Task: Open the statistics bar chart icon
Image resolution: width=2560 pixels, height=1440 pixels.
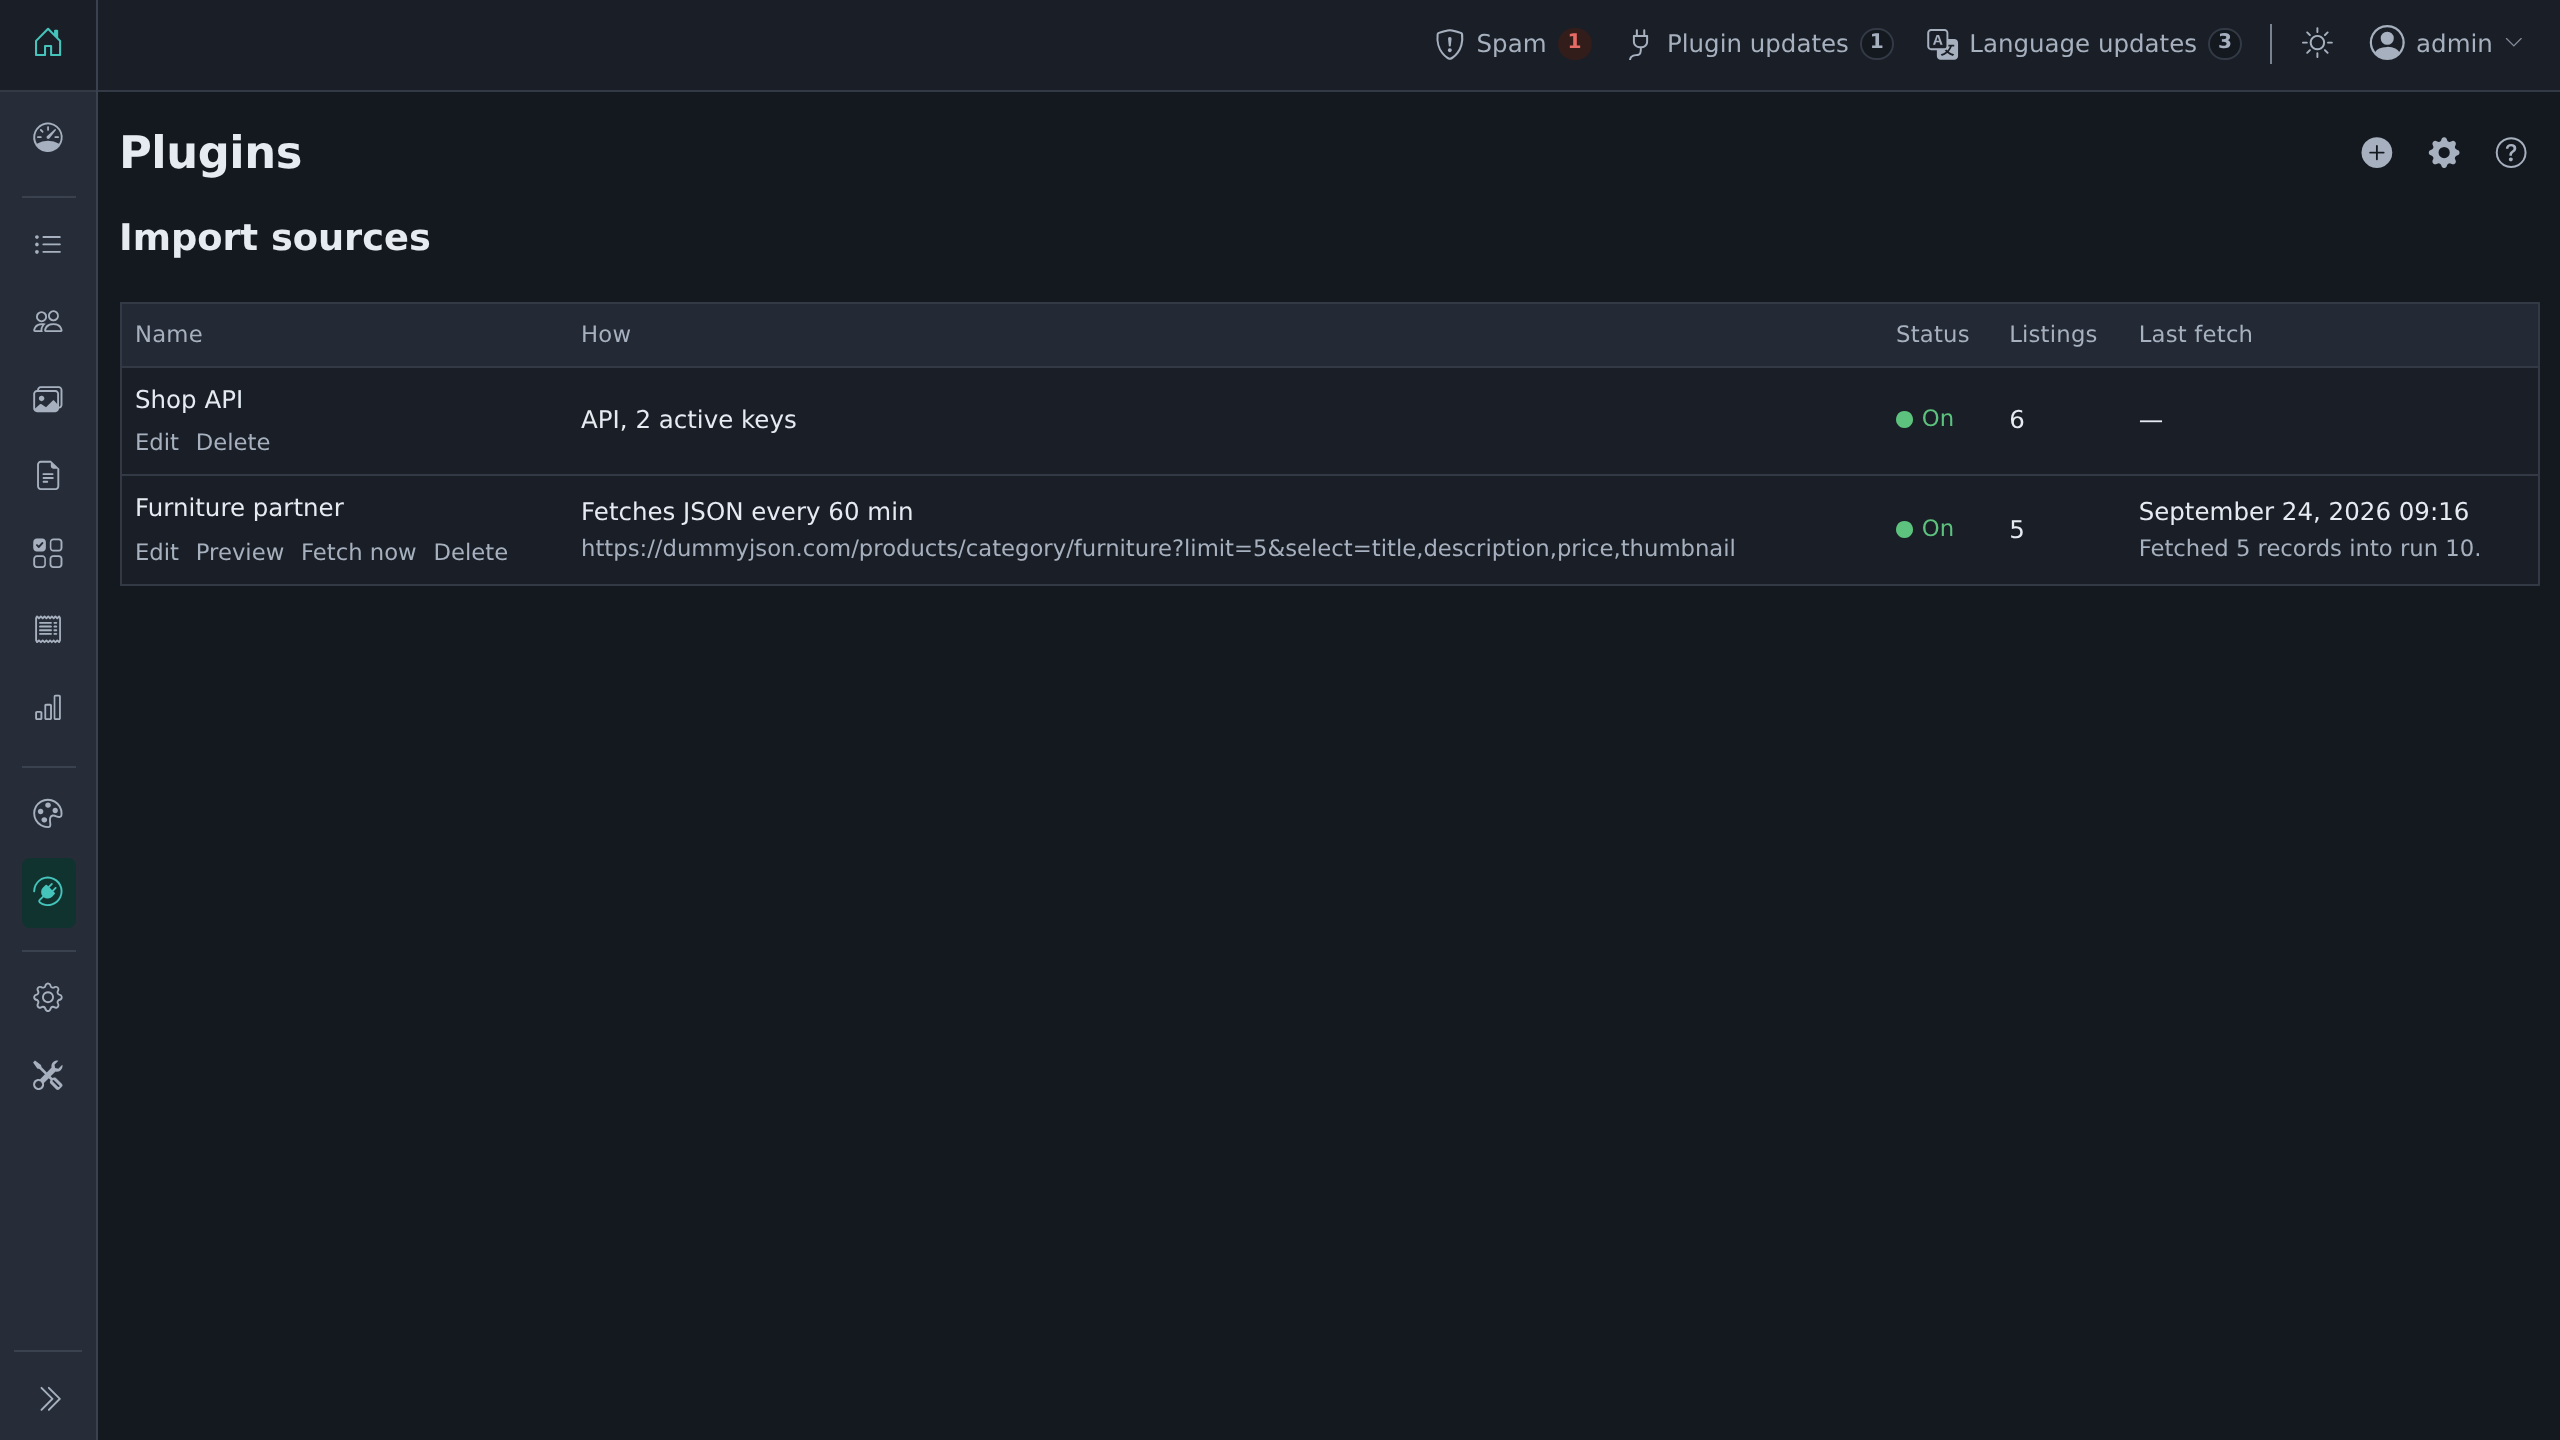Action: tap(48, 708)
